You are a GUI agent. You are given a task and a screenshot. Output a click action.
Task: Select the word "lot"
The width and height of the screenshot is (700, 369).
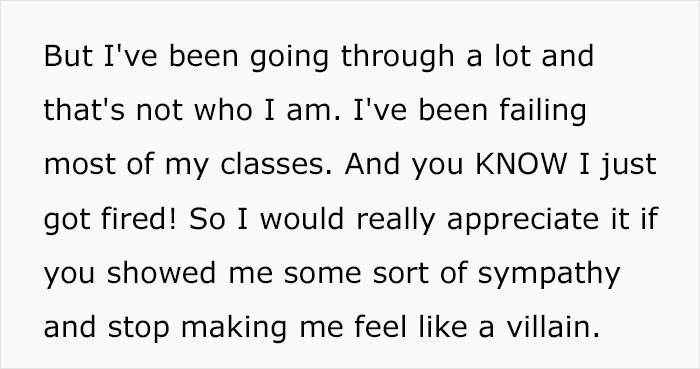click(513, 56)
